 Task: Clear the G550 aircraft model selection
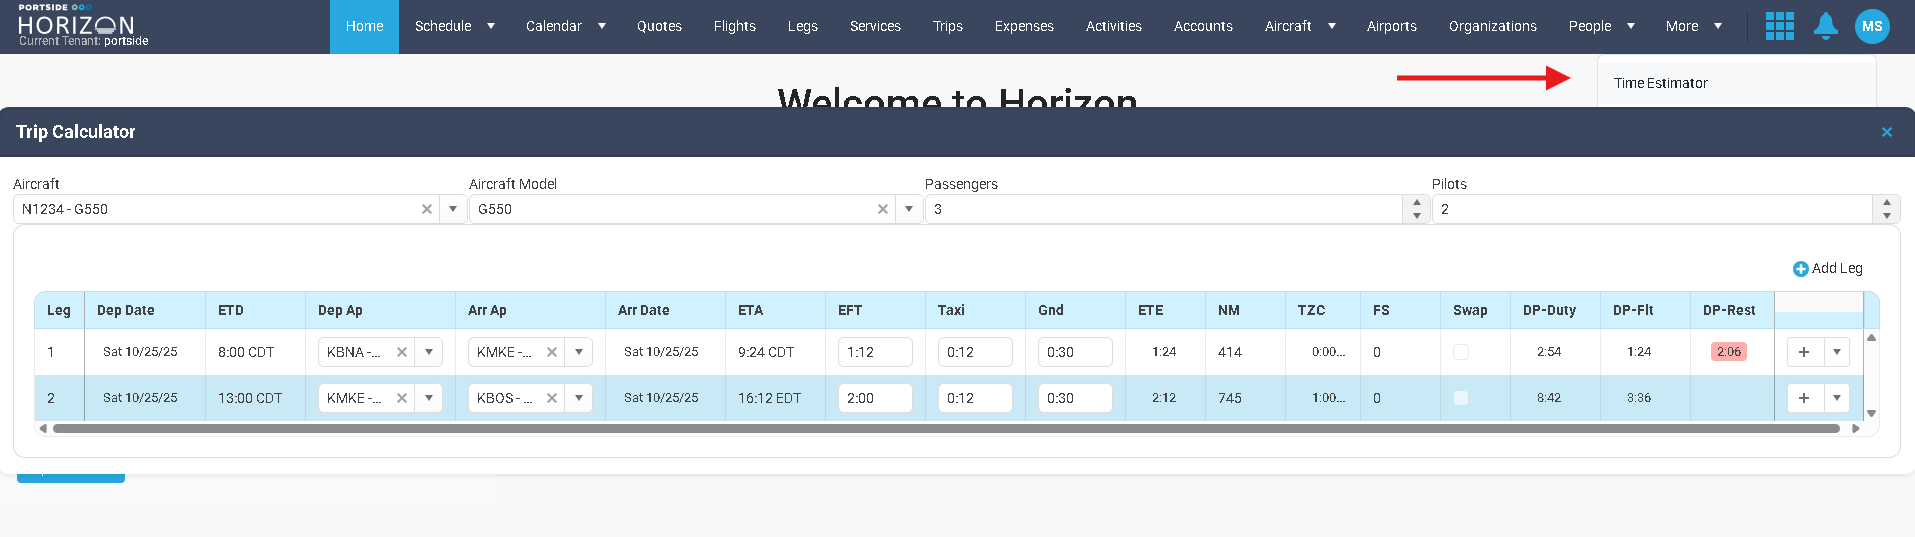tap(883, 209)
